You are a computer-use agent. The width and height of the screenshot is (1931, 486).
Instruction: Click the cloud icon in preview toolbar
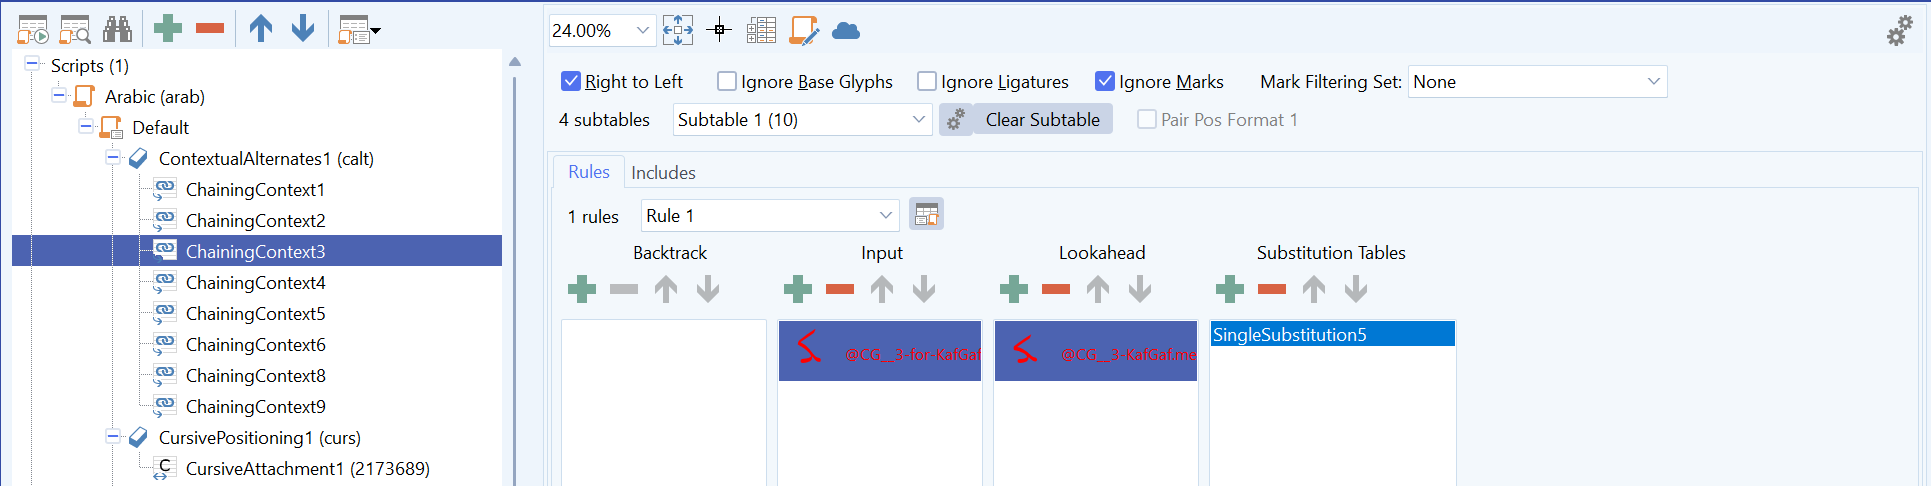846,31
